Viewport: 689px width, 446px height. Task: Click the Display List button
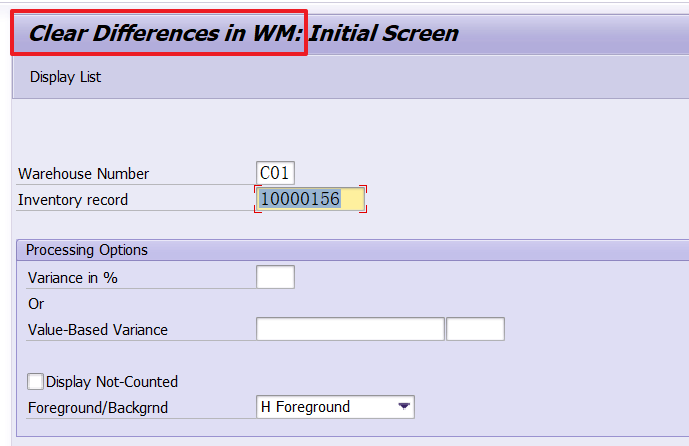point(65,77)
